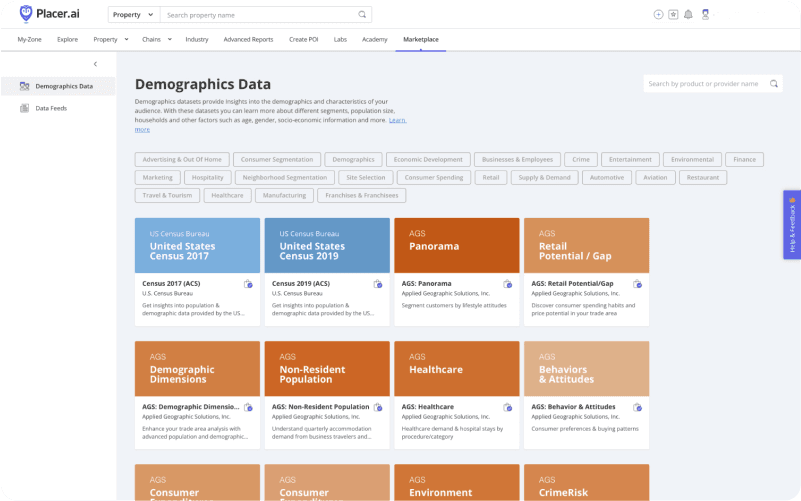Viewport: 801px width, 501px height.
Task: Click the clipboard icon on Census 2019 (ACS)
Action: 378,283
